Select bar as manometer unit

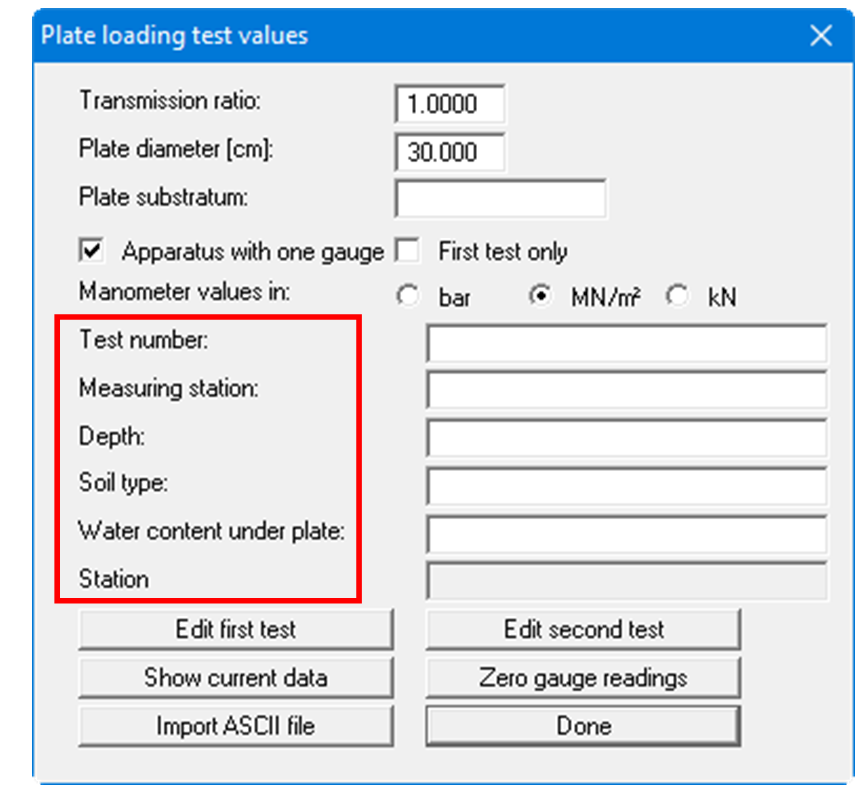point(408,298)
